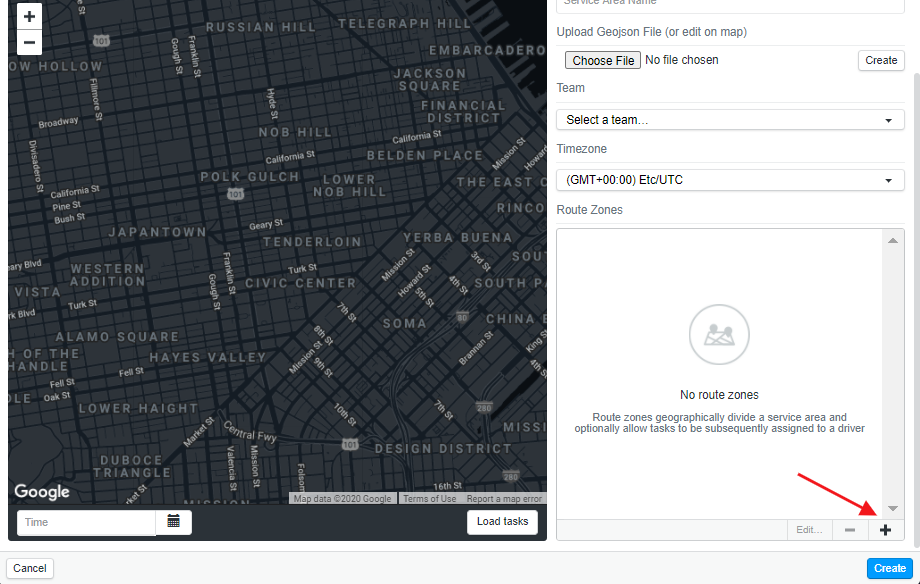Click the Time input field
This screenshot has height=584, width=920.
coord(86,522)
